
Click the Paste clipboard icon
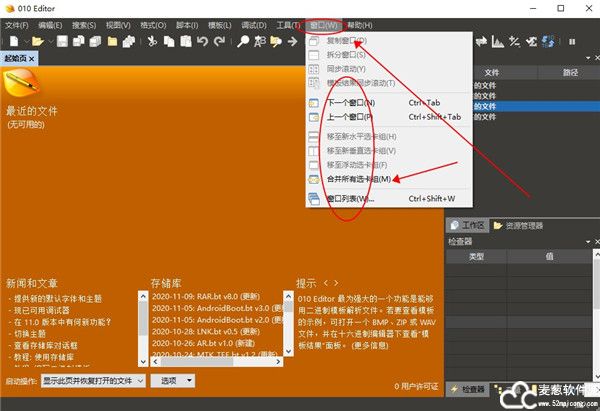pos(186,41)
